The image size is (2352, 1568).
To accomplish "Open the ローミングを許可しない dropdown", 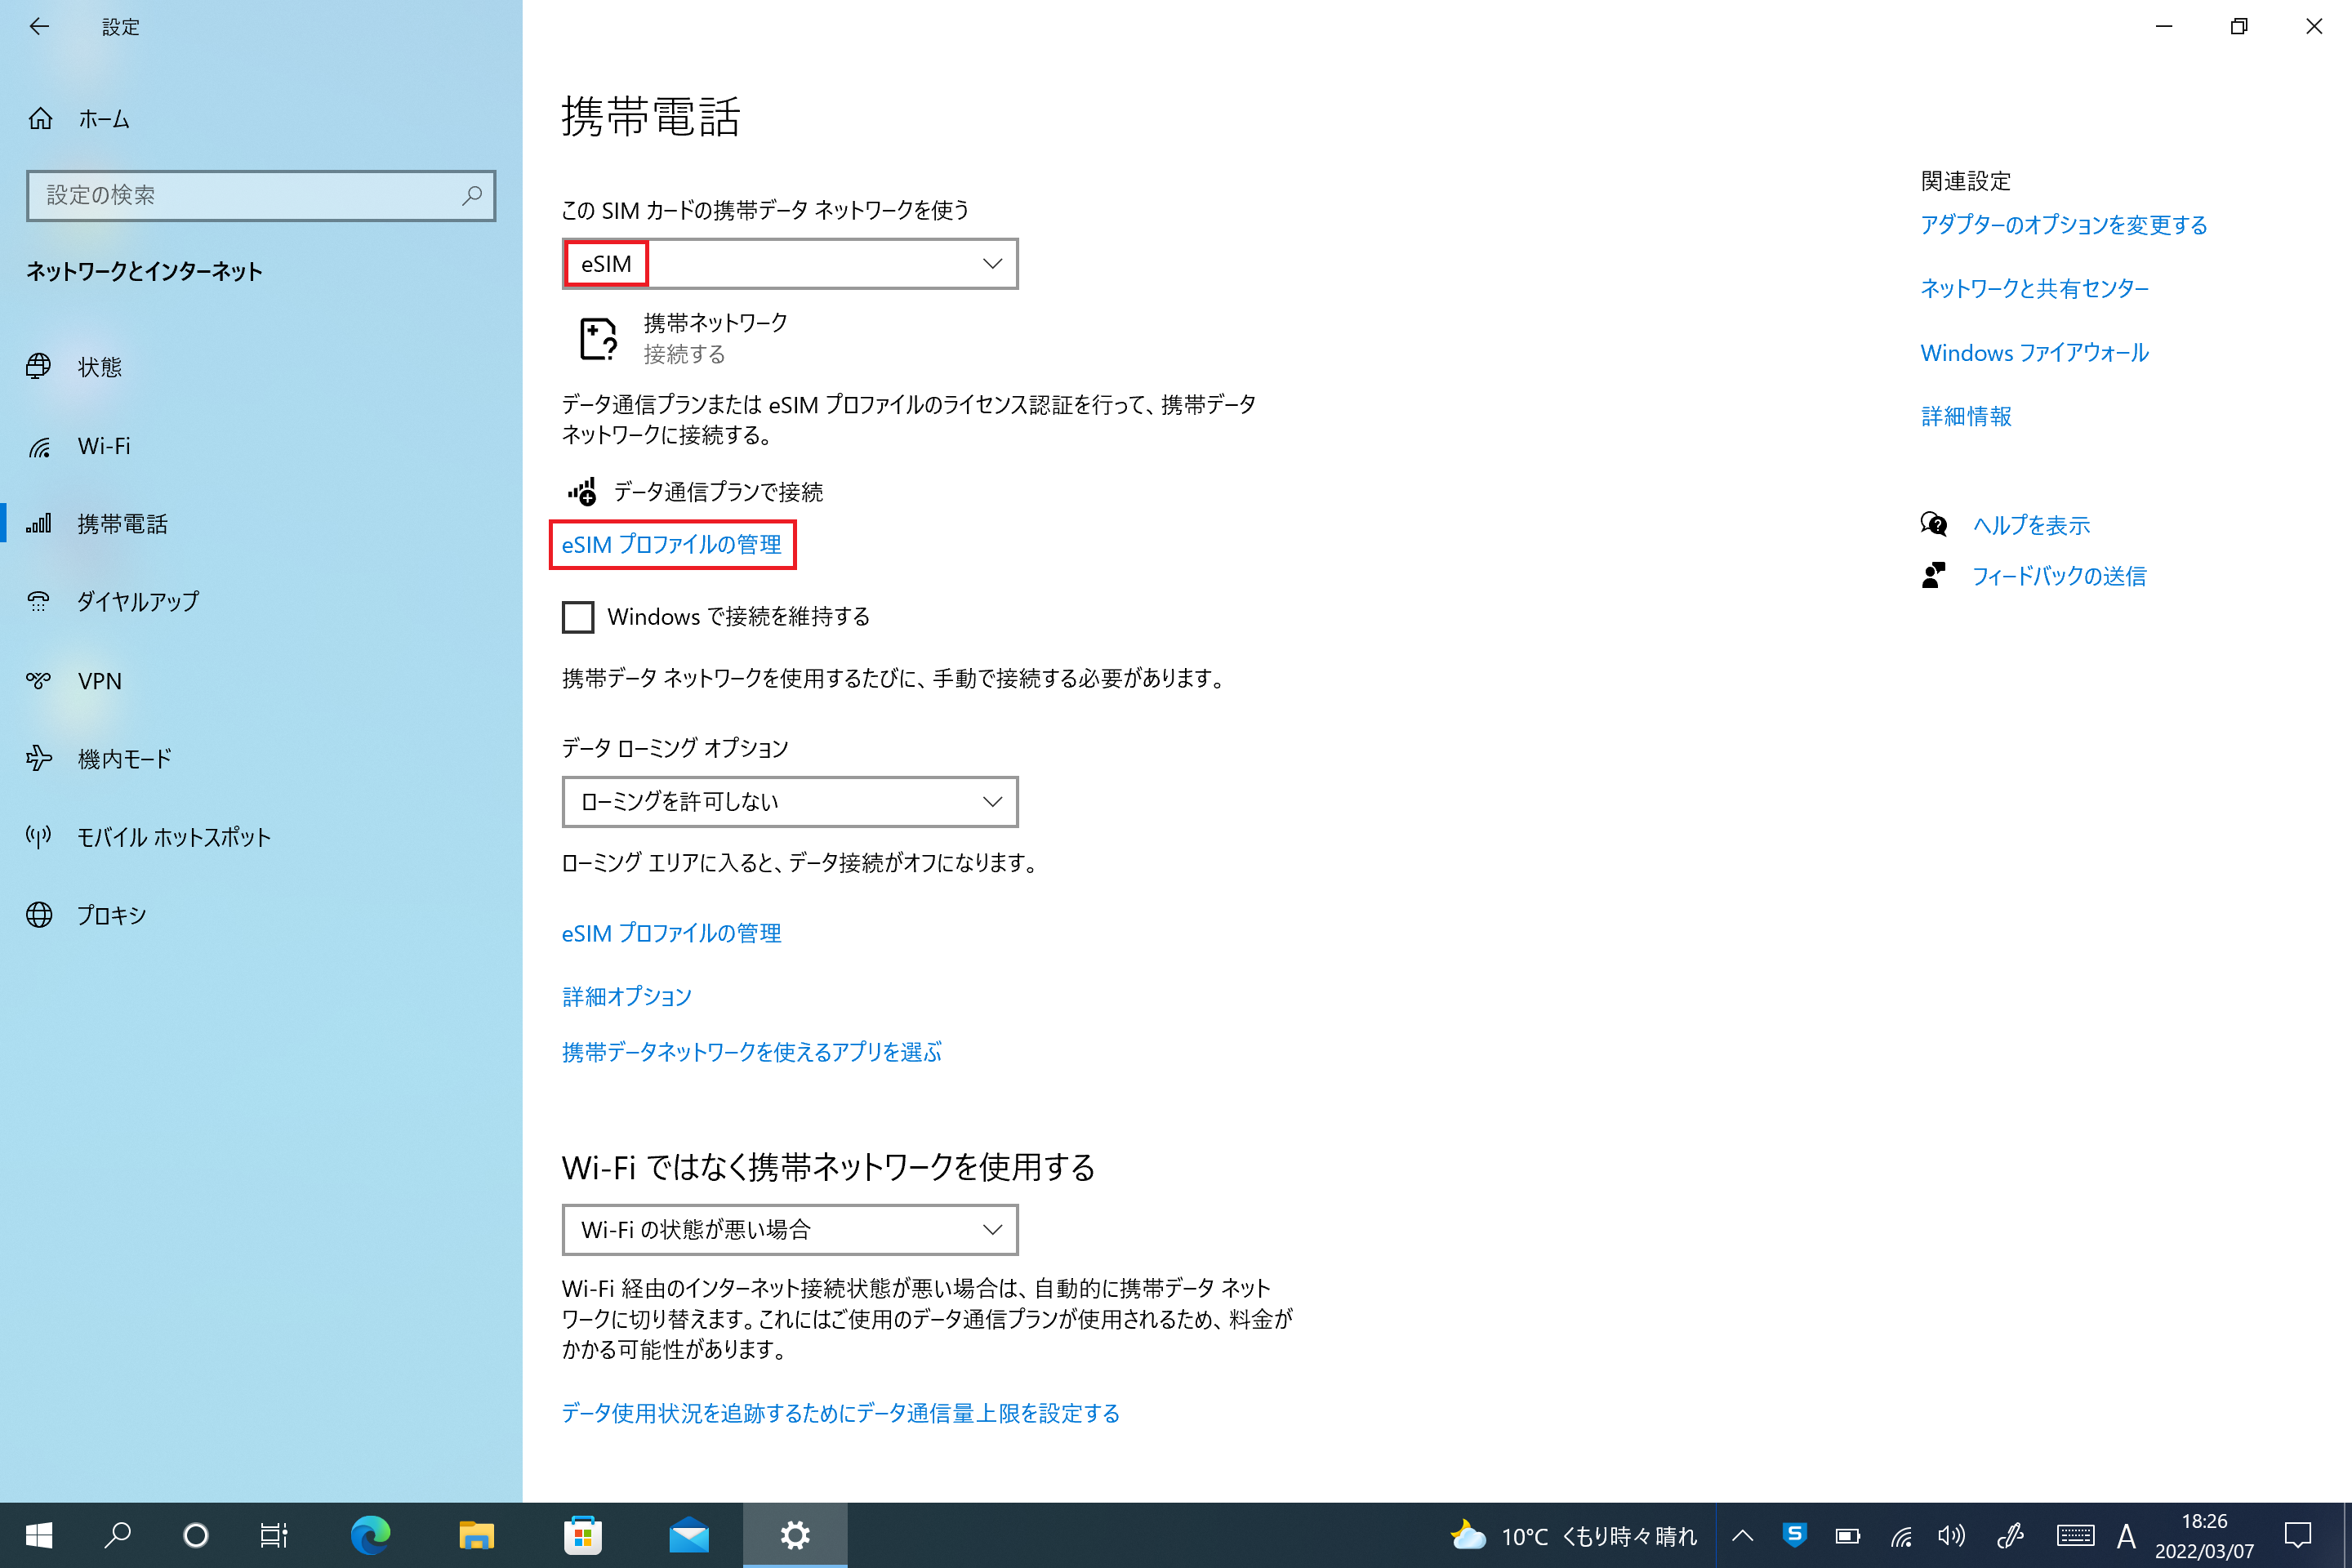I will [790, 802].
